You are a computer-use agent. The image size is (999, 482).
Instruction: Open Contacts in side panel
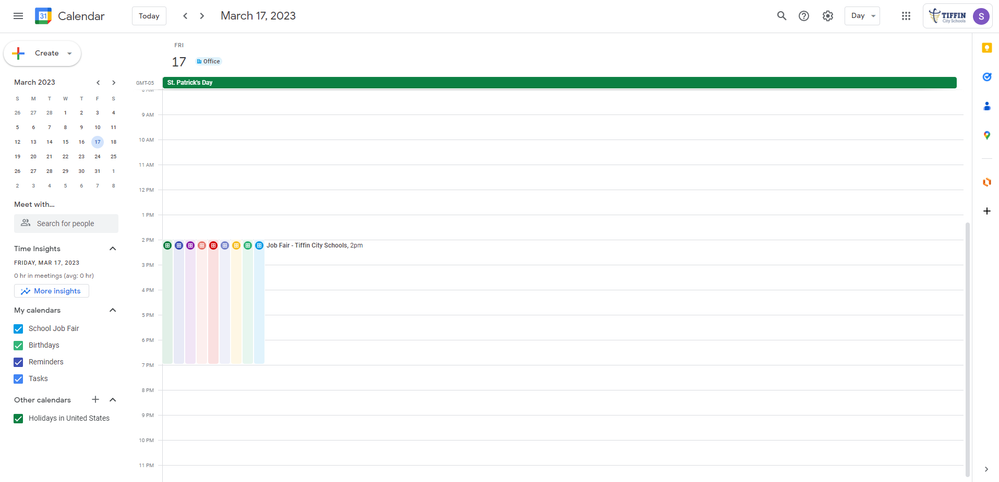tap(987, 106)
